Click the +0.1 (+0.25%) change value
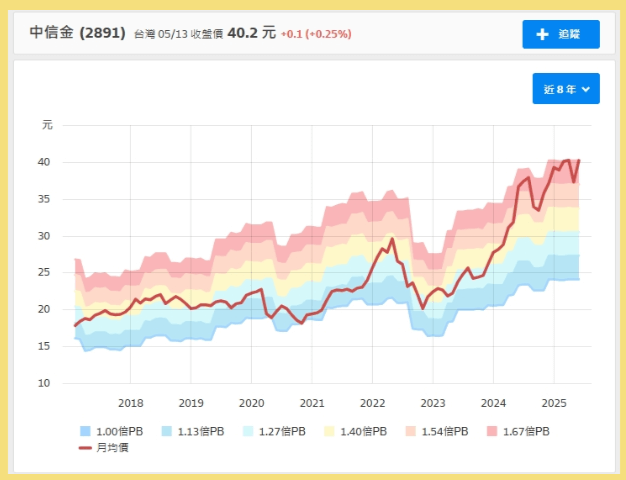The height and width of the screenshot is (480, 626). pos(316,34)
